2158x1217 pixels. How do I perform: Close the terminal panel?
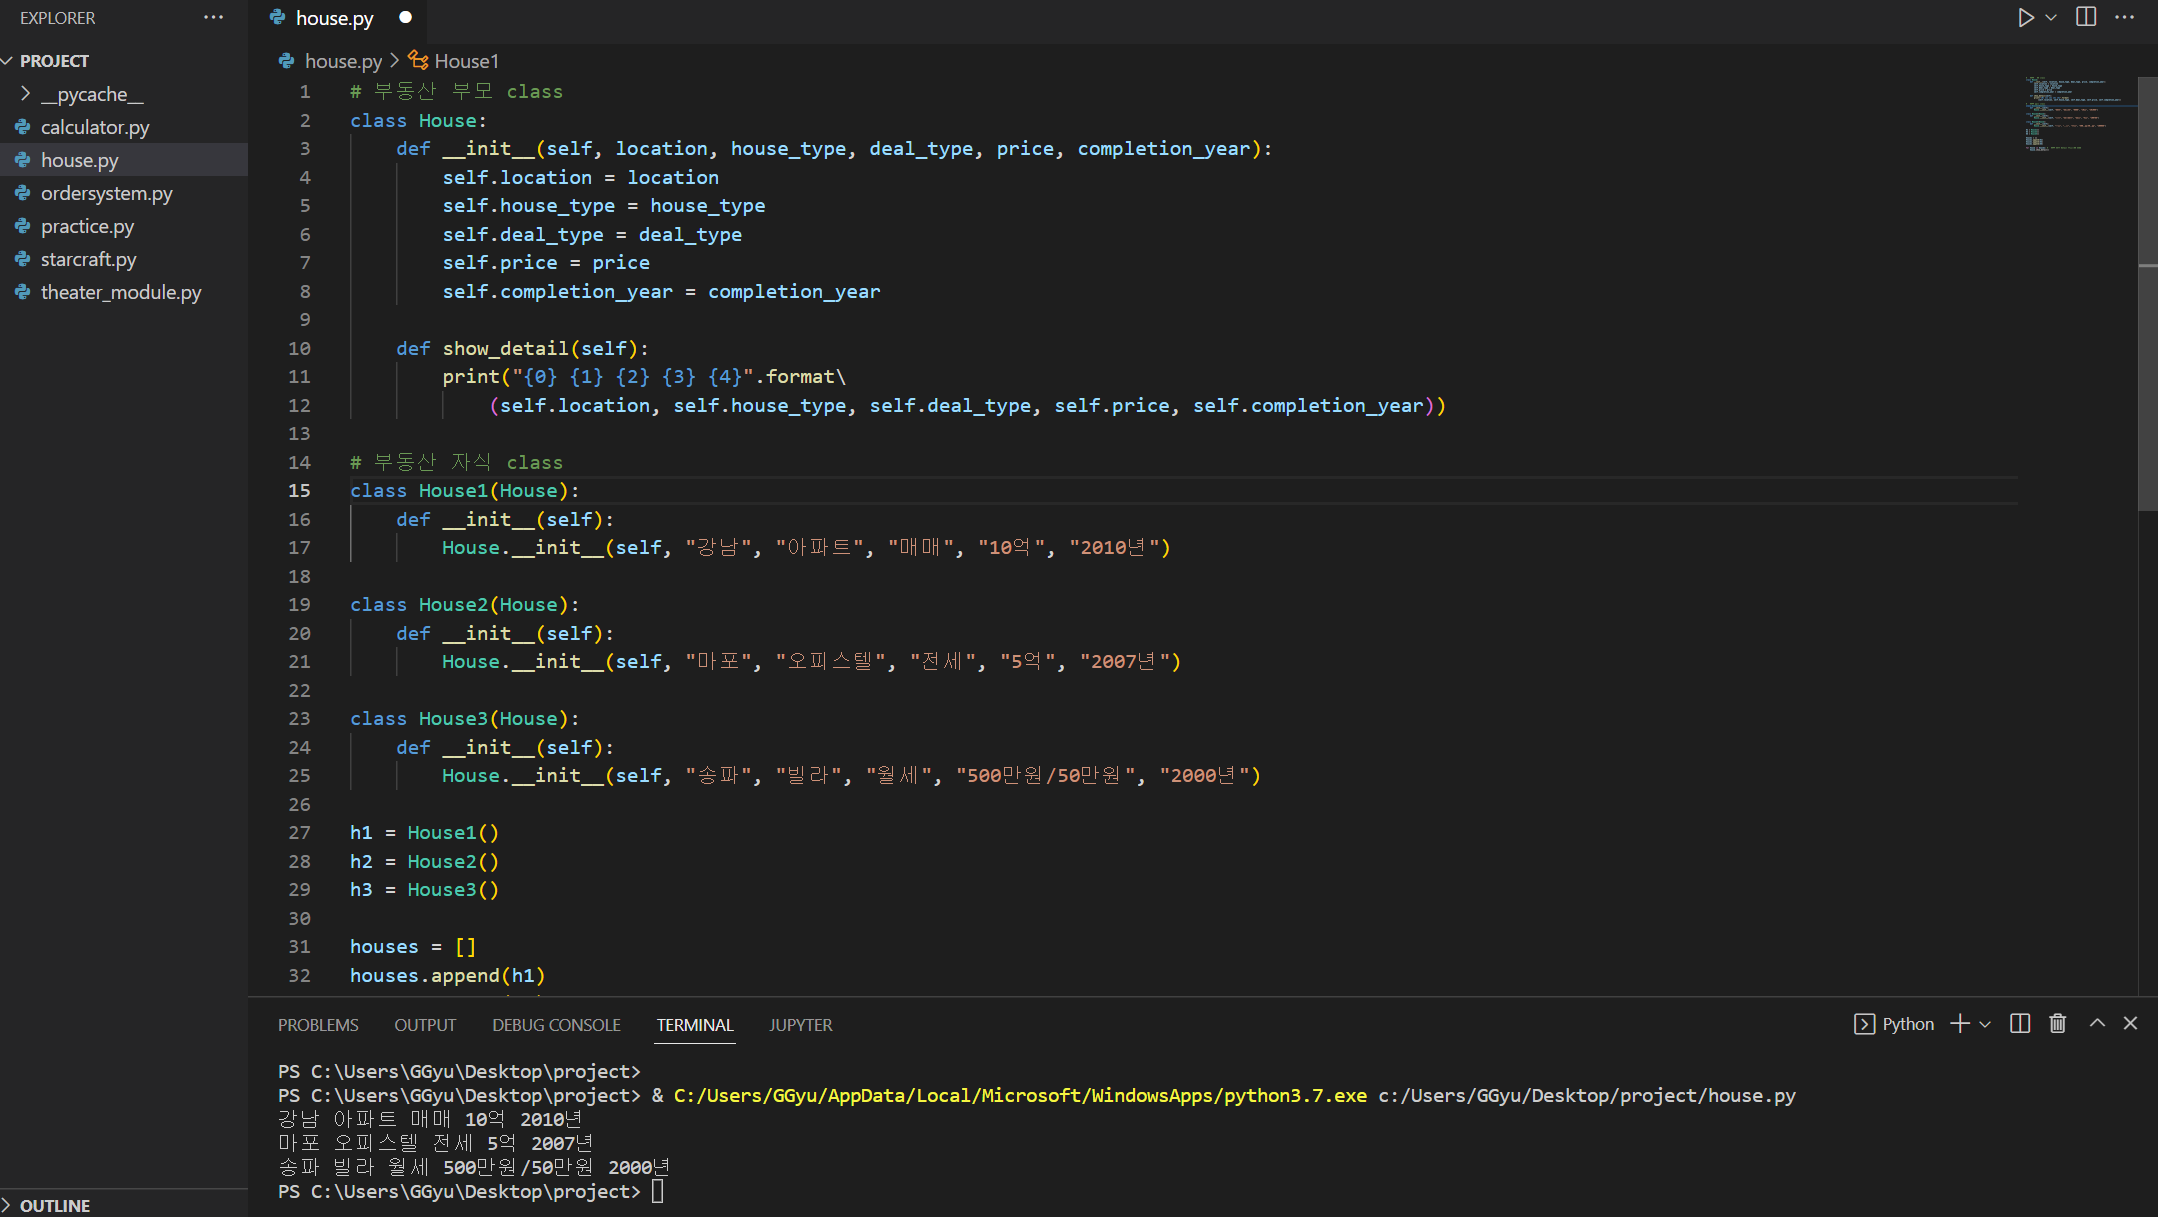(x=2131, y=1023)
